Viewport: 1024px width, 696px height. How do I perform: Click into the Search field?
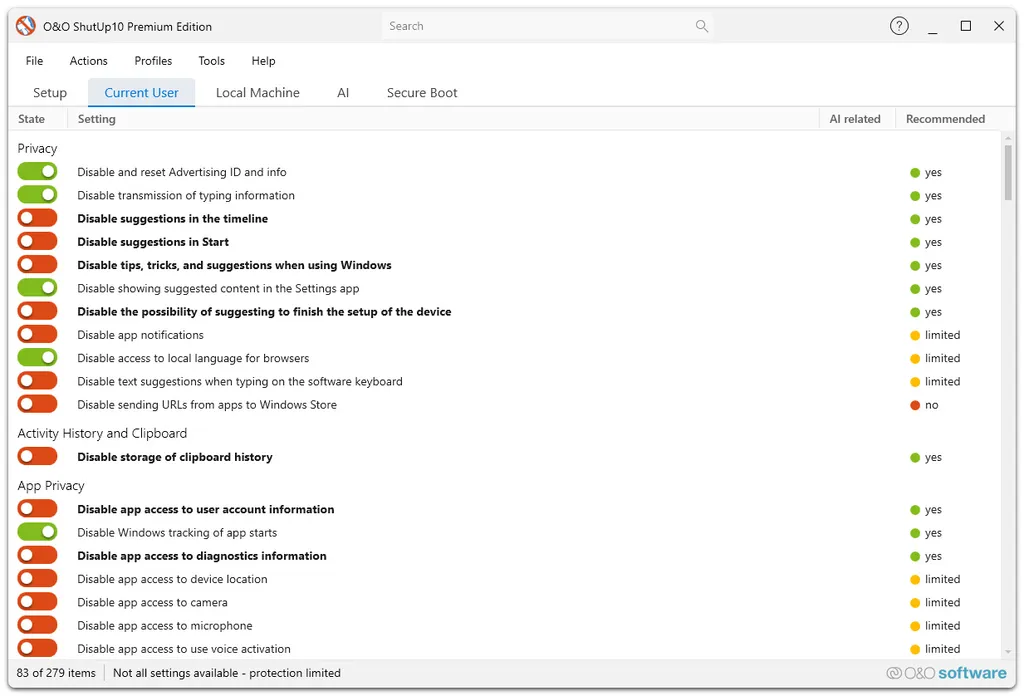coord(547,26)
